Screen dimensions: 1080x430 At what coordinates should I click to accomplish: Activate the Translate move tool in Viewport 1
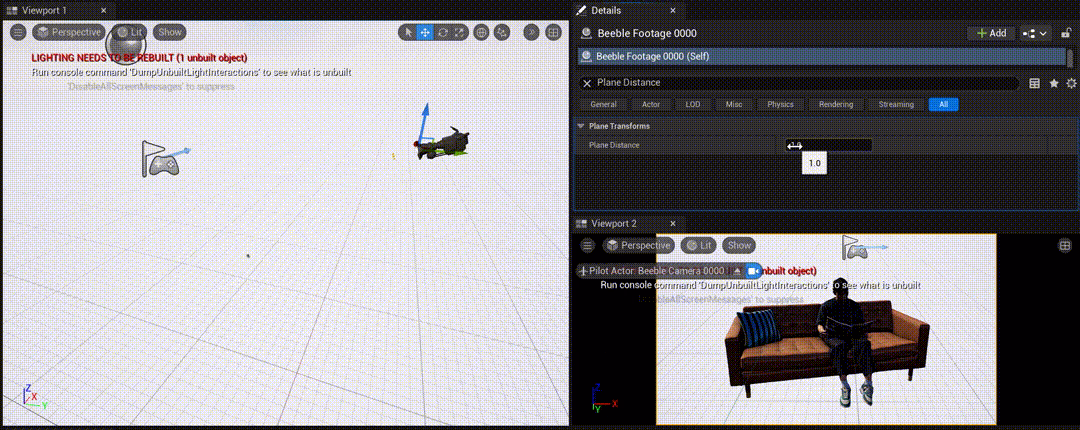coord(425,32)
